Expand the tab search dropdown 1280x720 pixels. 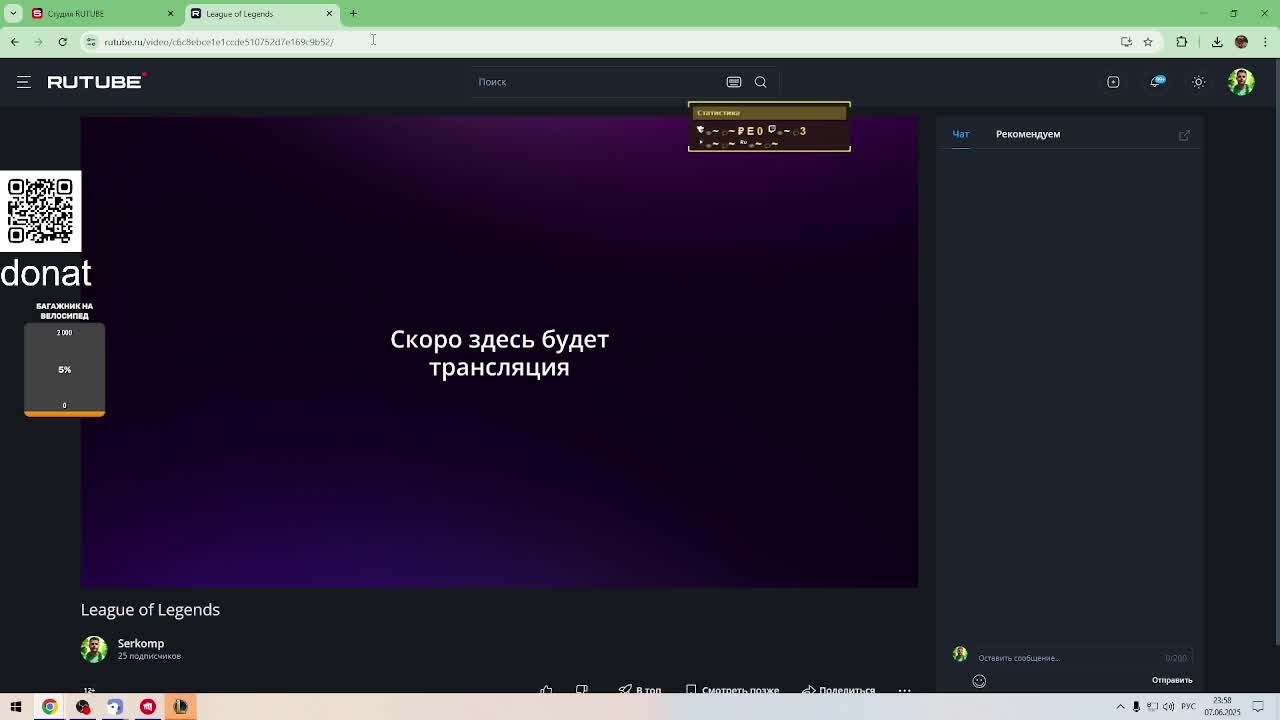pos(14,13)
